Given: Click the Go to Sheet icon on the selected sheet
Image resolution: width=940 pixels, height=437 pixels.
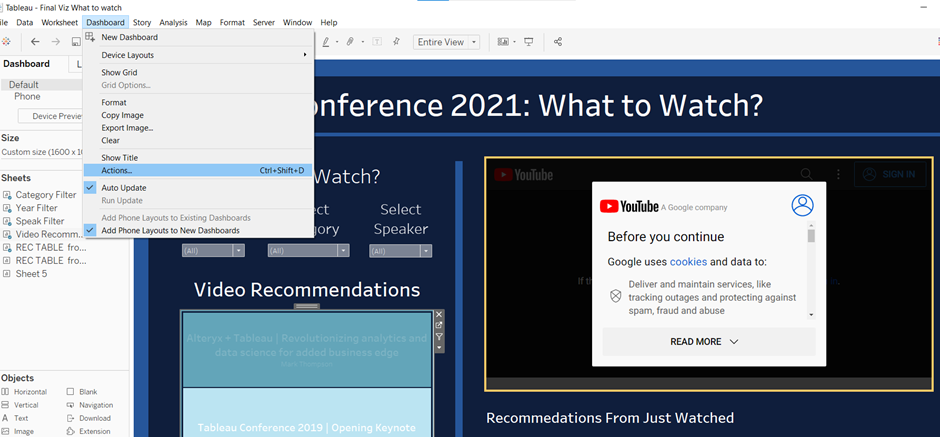Looking at the screenshot, I should (x=438, y=325).
